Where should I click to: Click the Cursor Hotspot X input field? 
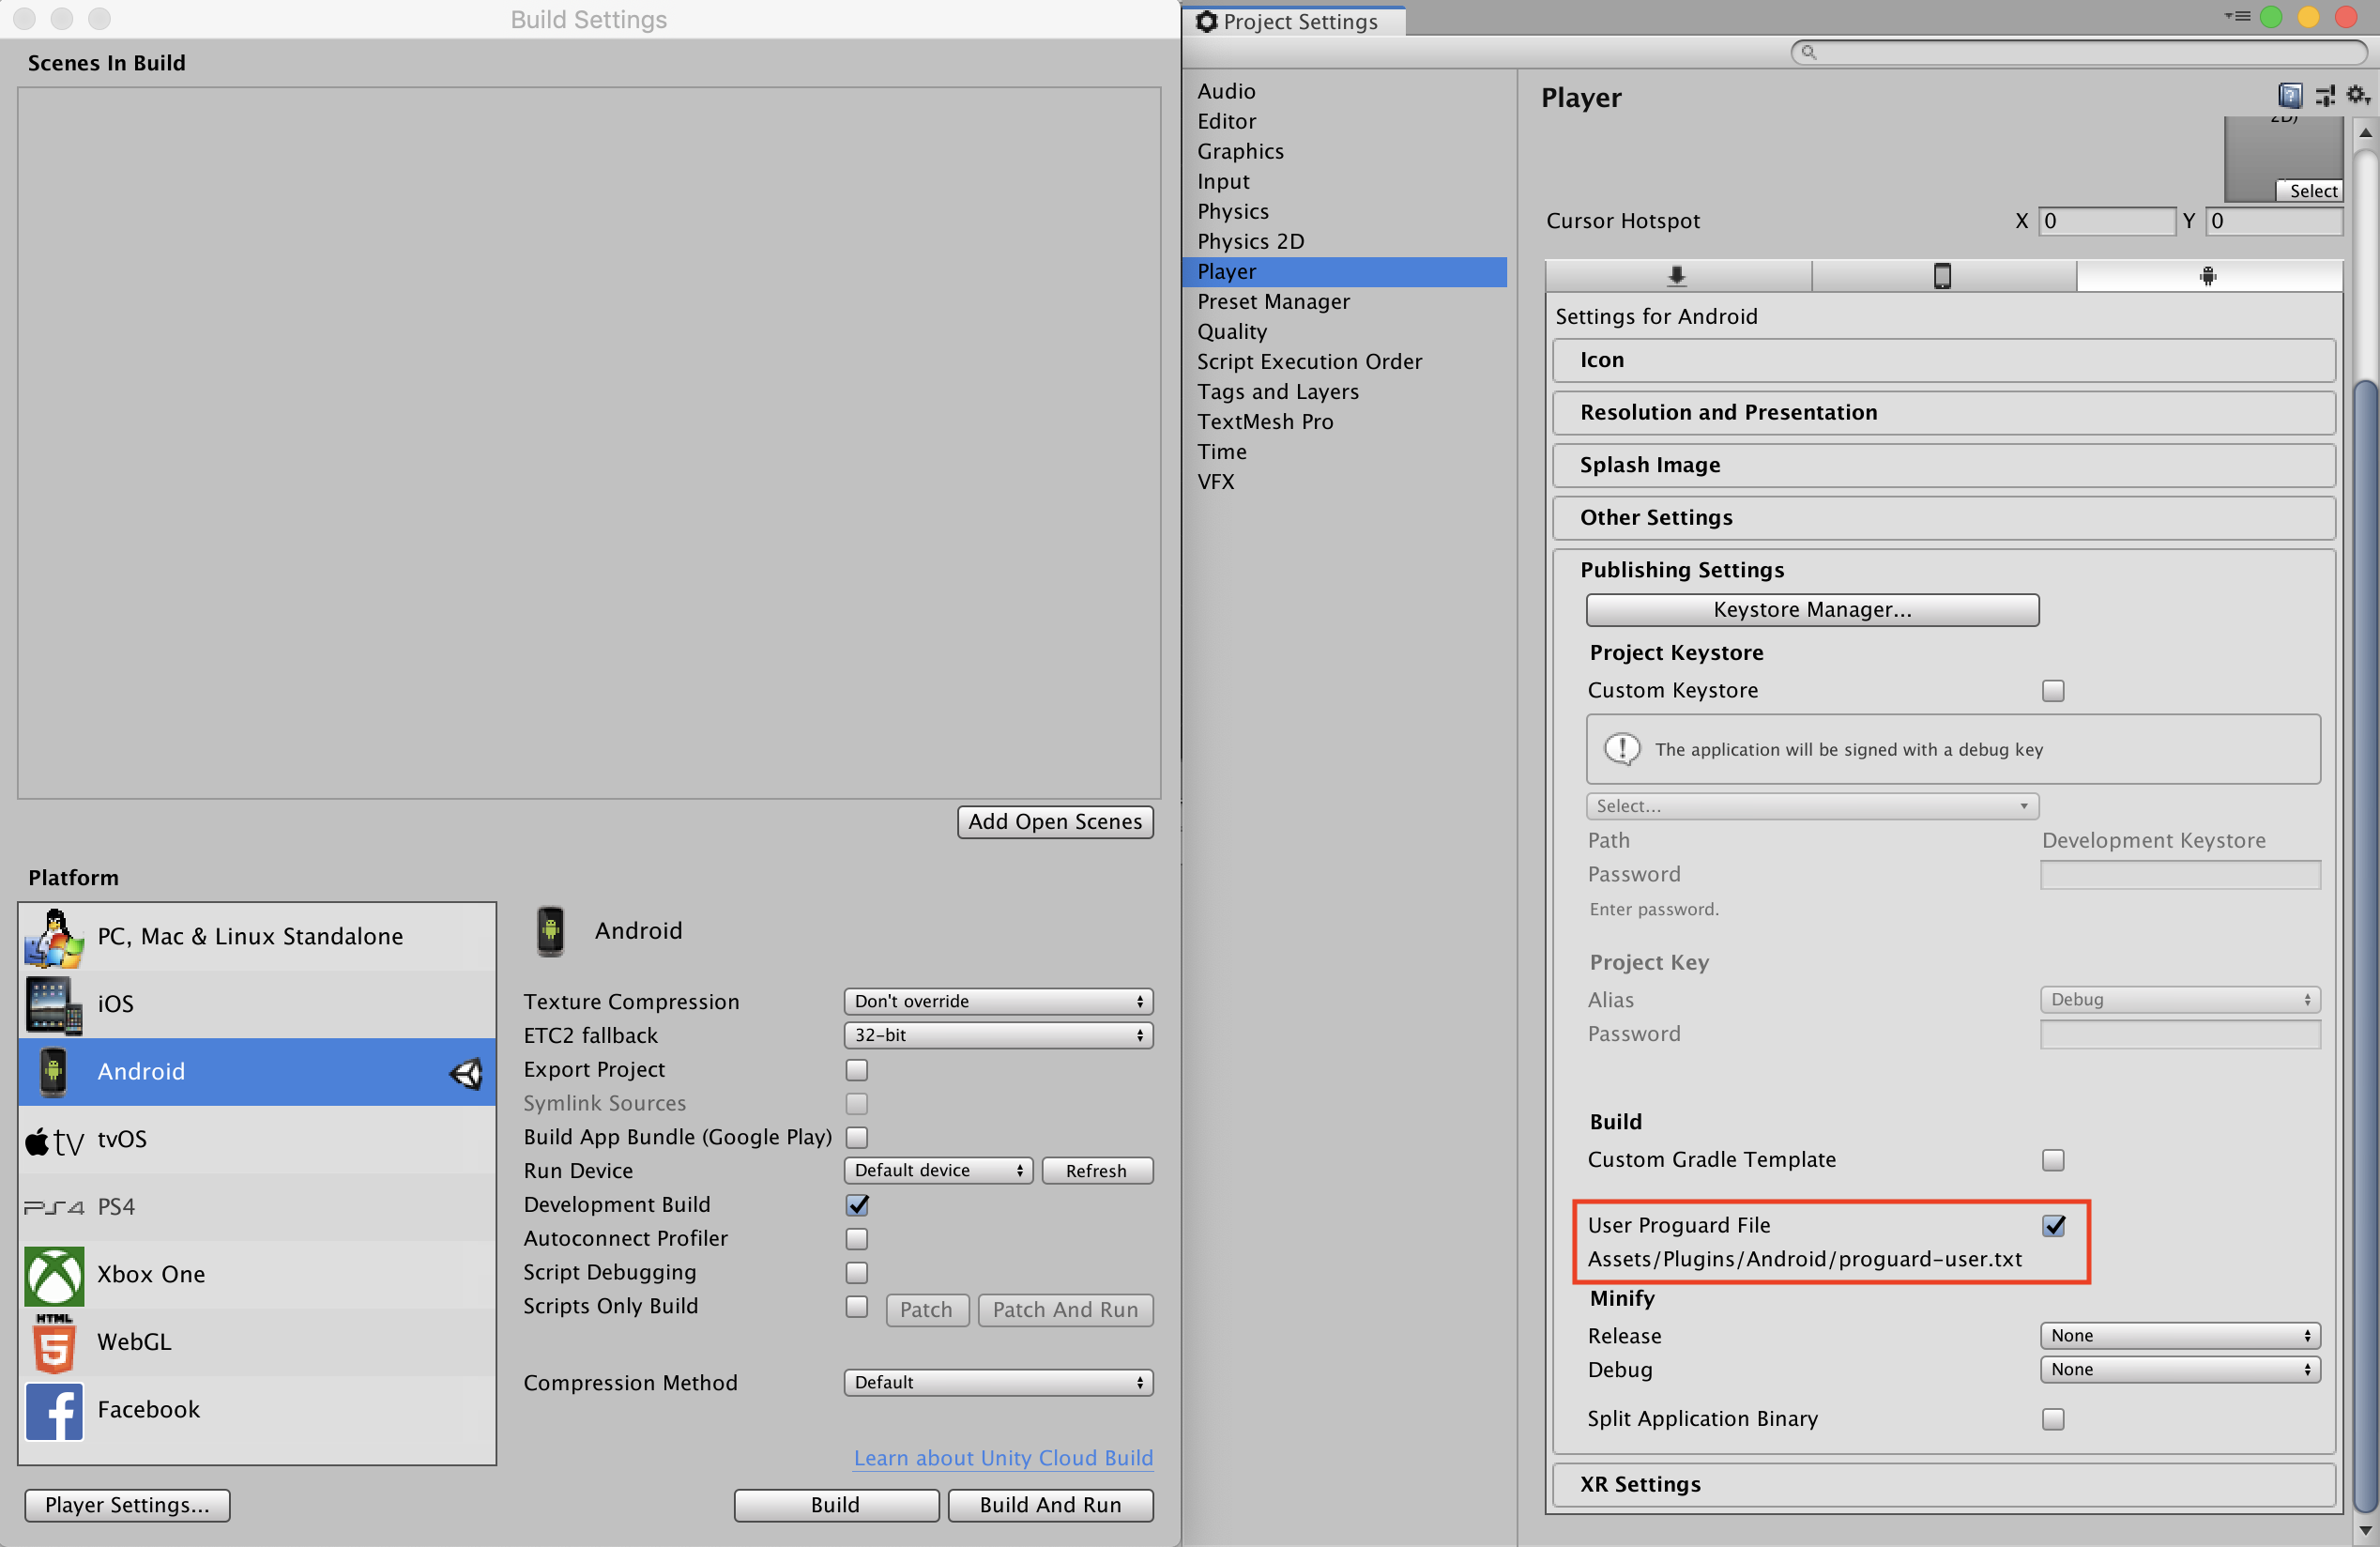pos(2100,221)
